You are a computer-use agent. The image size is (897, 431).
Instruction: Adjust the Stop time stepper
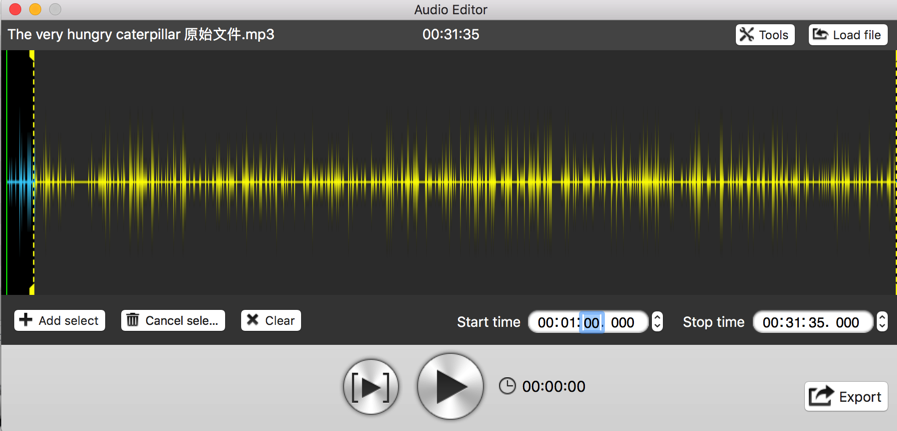pyautogui.click(x=883, y=322)
